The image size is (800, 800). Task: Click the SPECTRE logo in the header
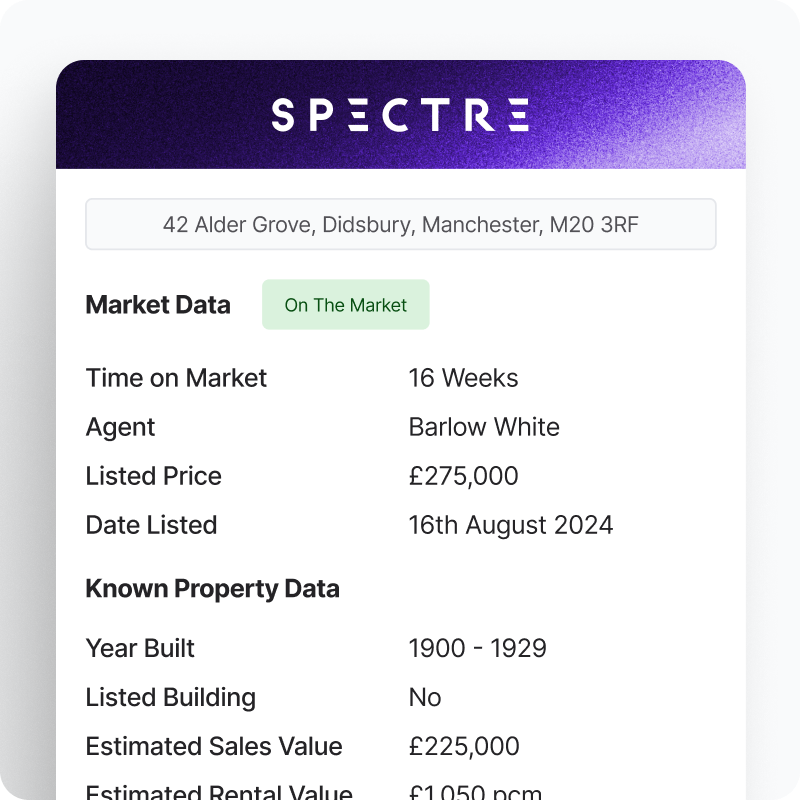point(400,115)
